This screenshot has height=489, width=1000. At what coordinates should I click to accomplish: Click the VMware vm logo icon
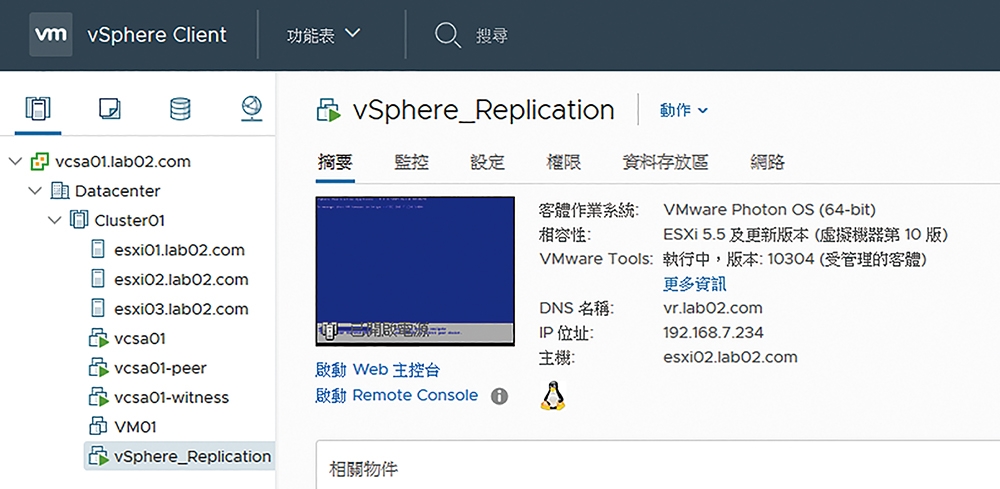[x=50, y=34]
